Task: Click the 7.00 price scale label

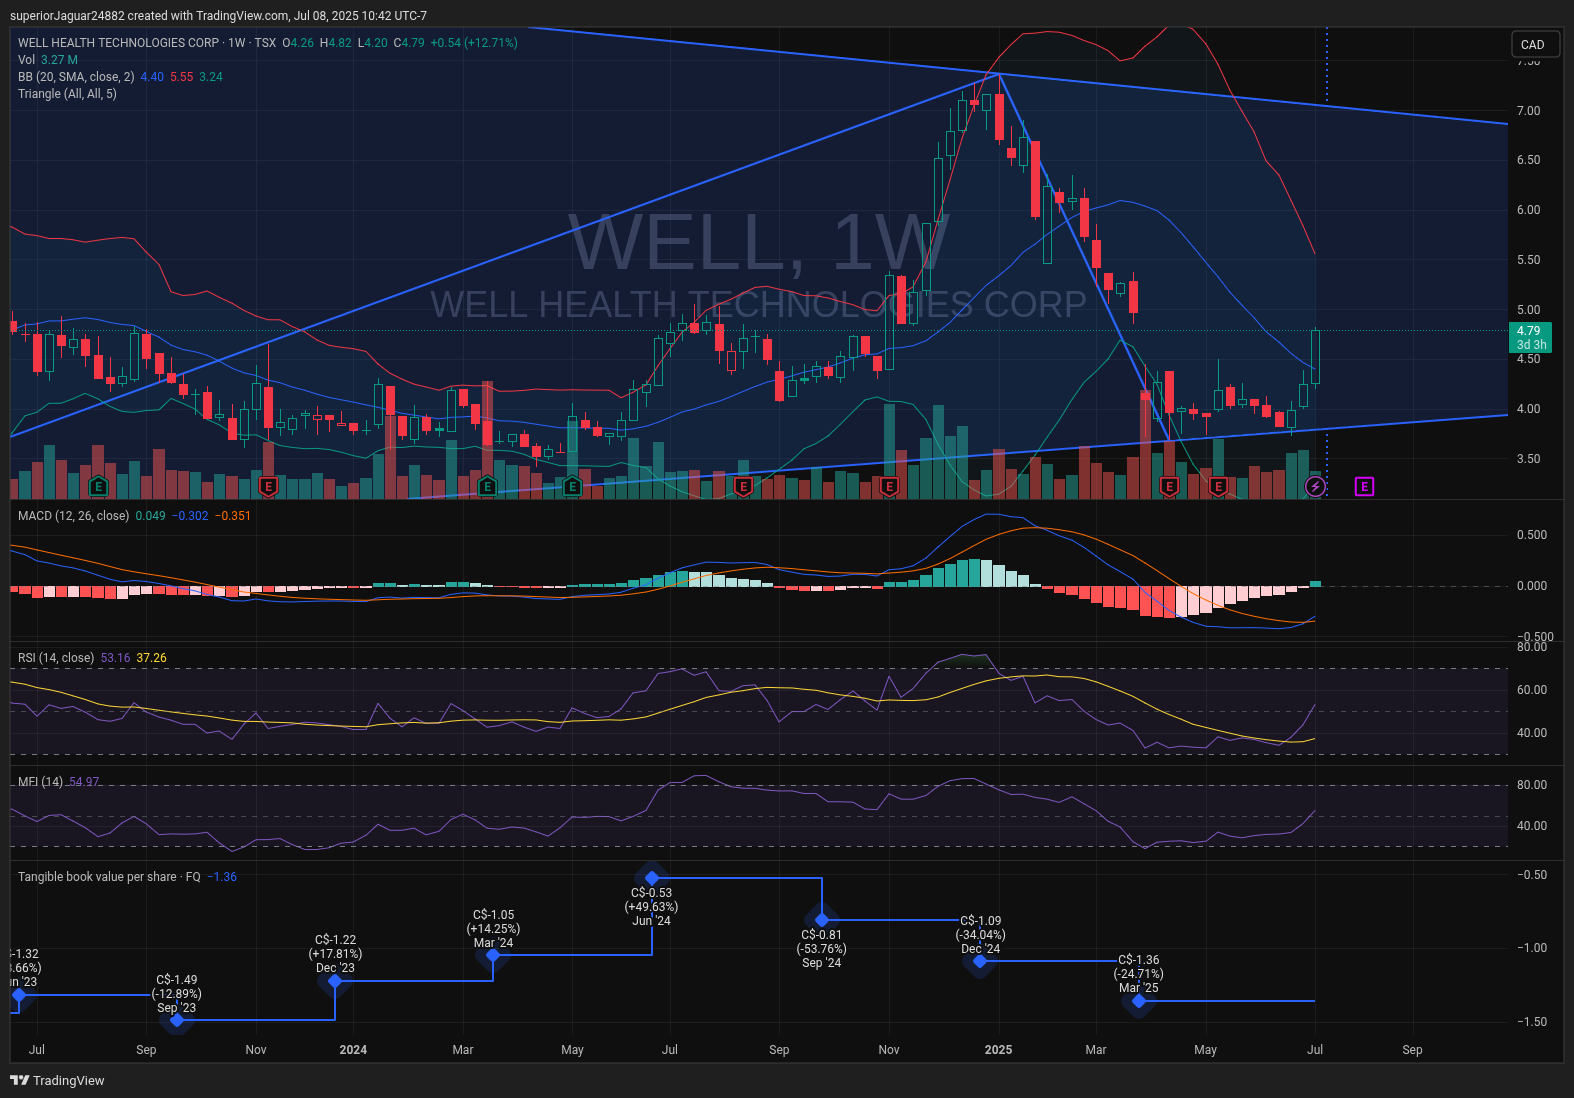Action: click(1528, 111)
